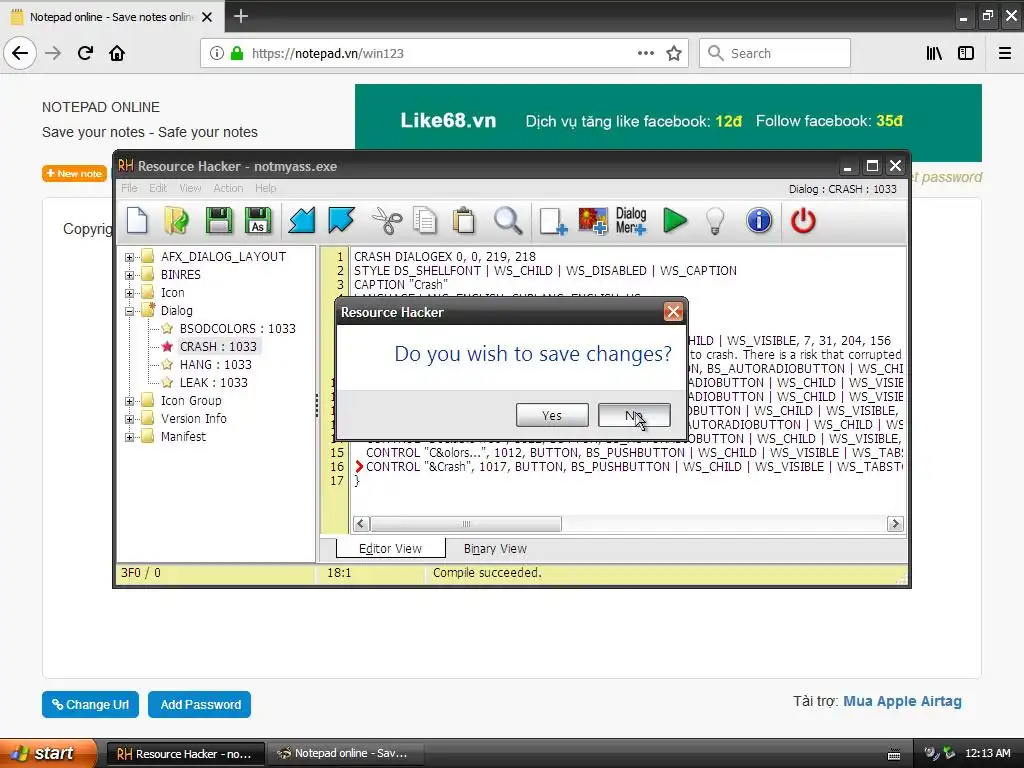Open a new browser tab
Image resolution: width=1024 pixels, height=768 pixels.
point(240,16)
